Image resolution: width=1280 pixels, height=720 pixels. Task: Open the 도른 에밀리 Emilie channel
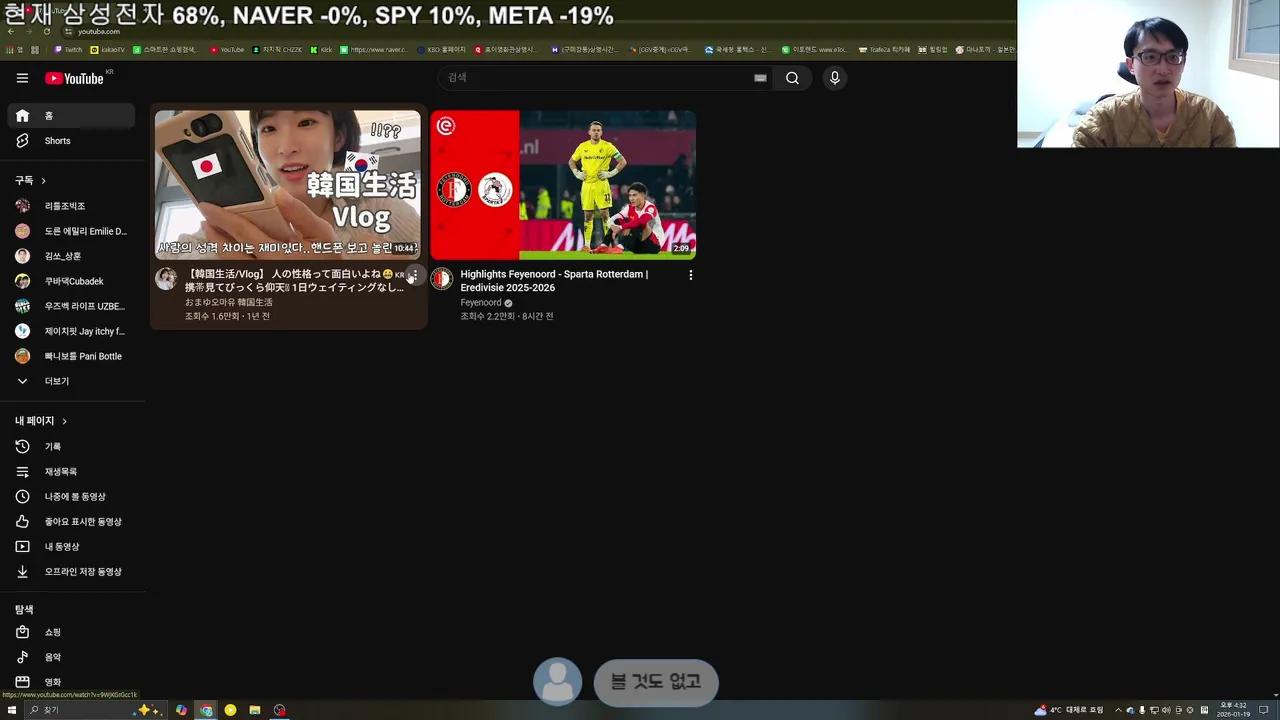(x=71, y=231)
